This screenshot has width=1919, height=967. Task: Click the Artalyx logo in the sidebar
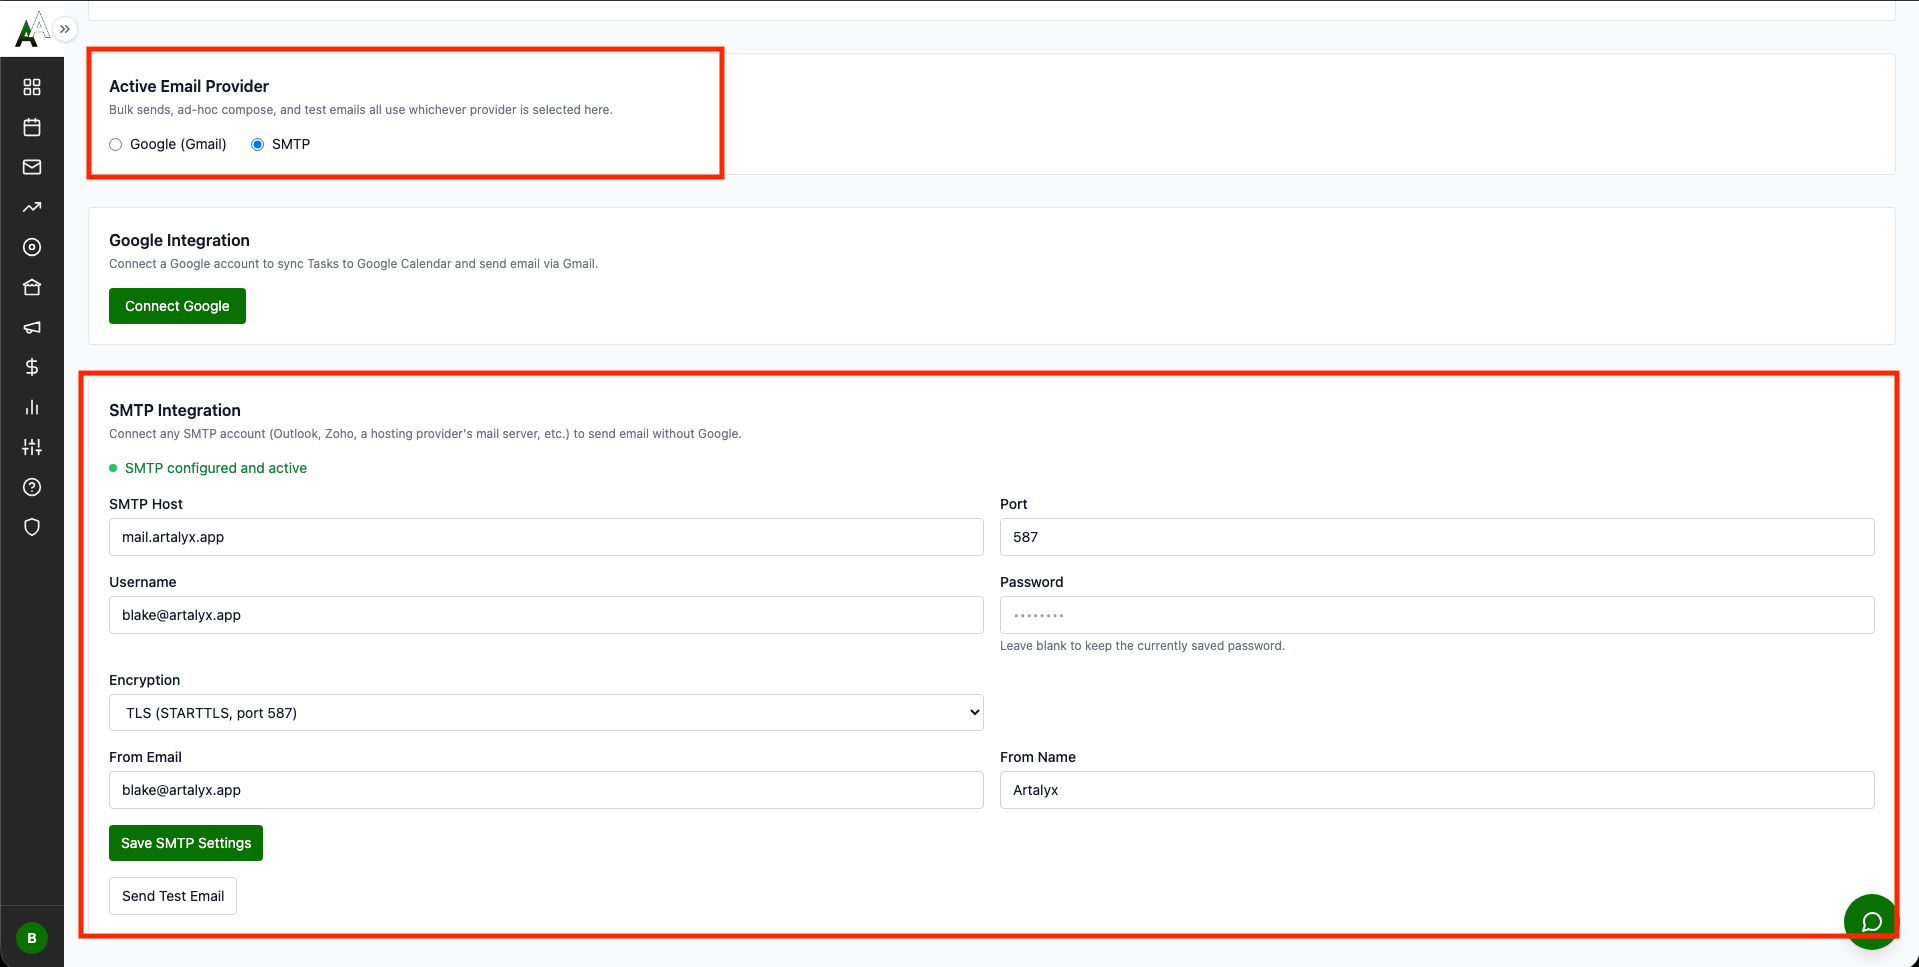(x=31, y=29)
